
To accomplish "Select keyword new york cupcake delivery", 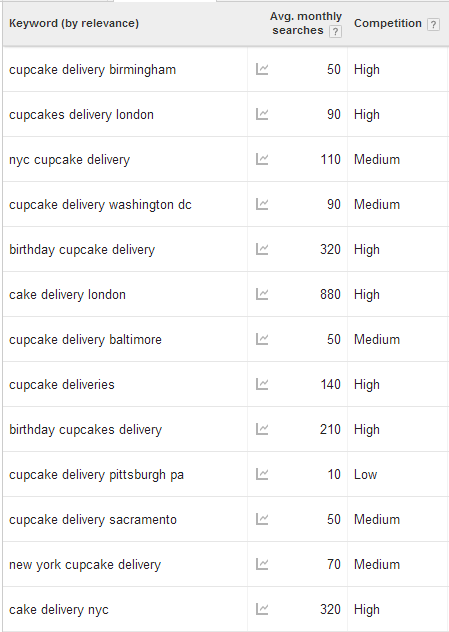I will (85, 565).
